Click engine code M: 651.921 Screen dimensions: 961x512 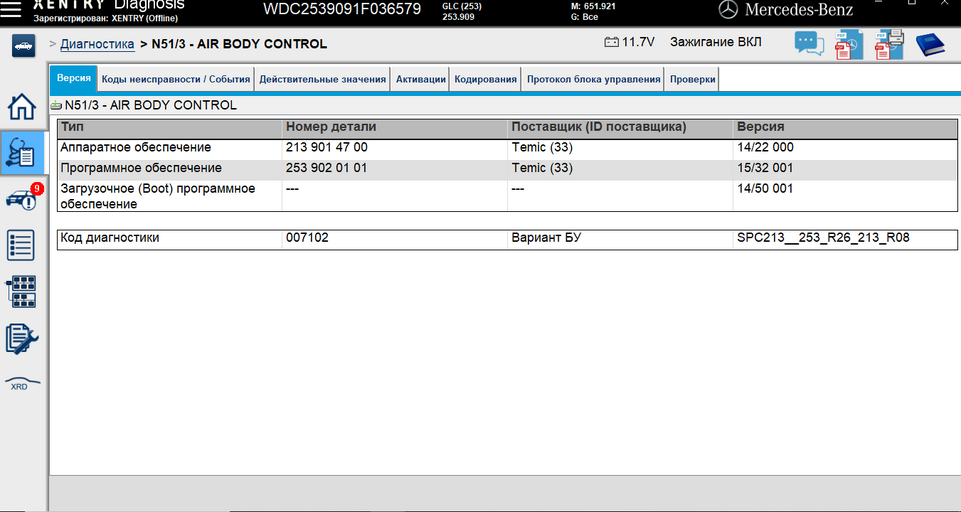[x=593, y=6]
